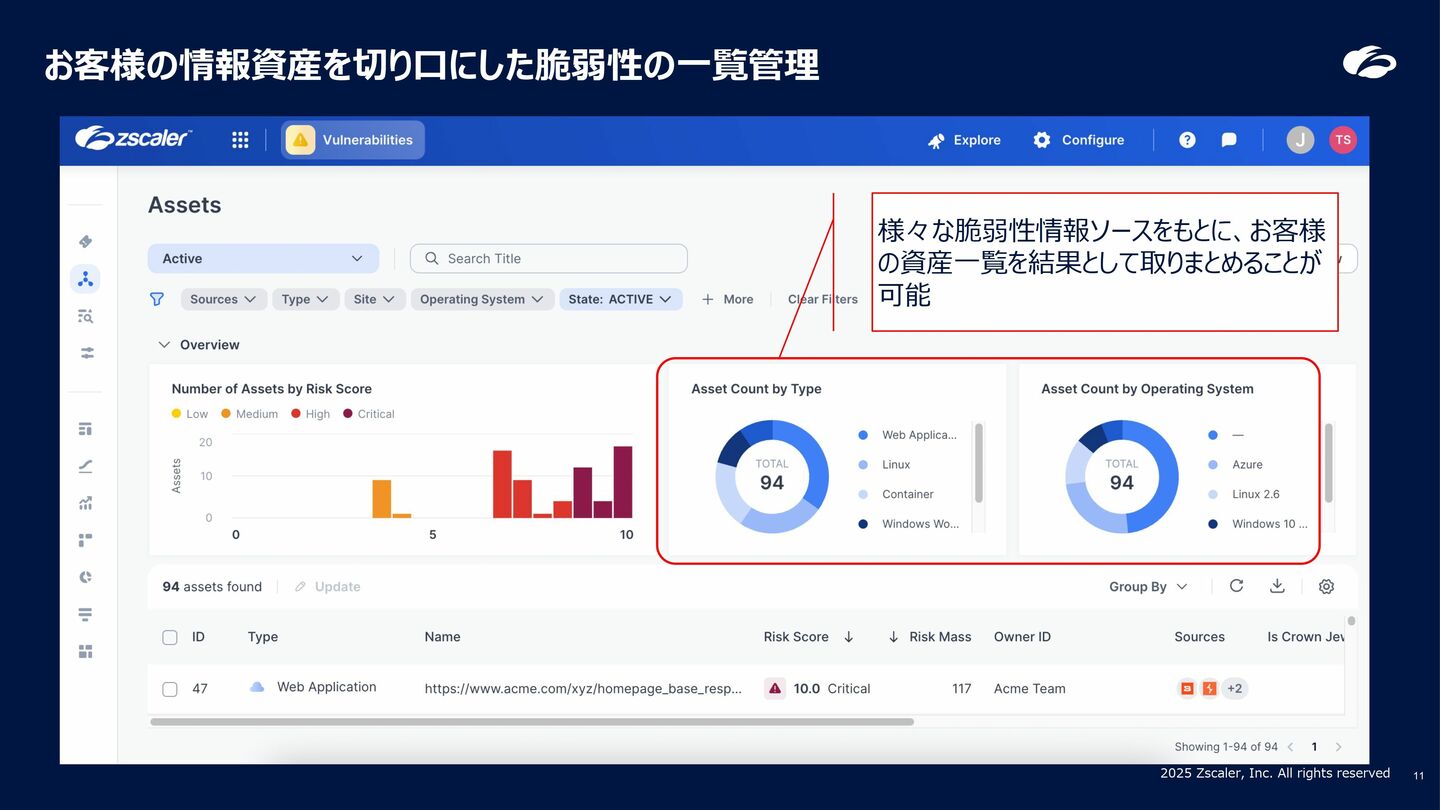Viewport: 1440px width, 810px height.
Task: Toggle the Low risk legend item
Action: click(x=190, y=414)
